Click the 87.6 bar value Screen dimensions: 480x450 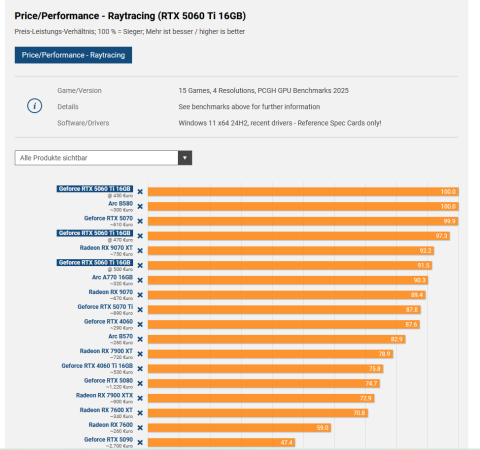411,324
